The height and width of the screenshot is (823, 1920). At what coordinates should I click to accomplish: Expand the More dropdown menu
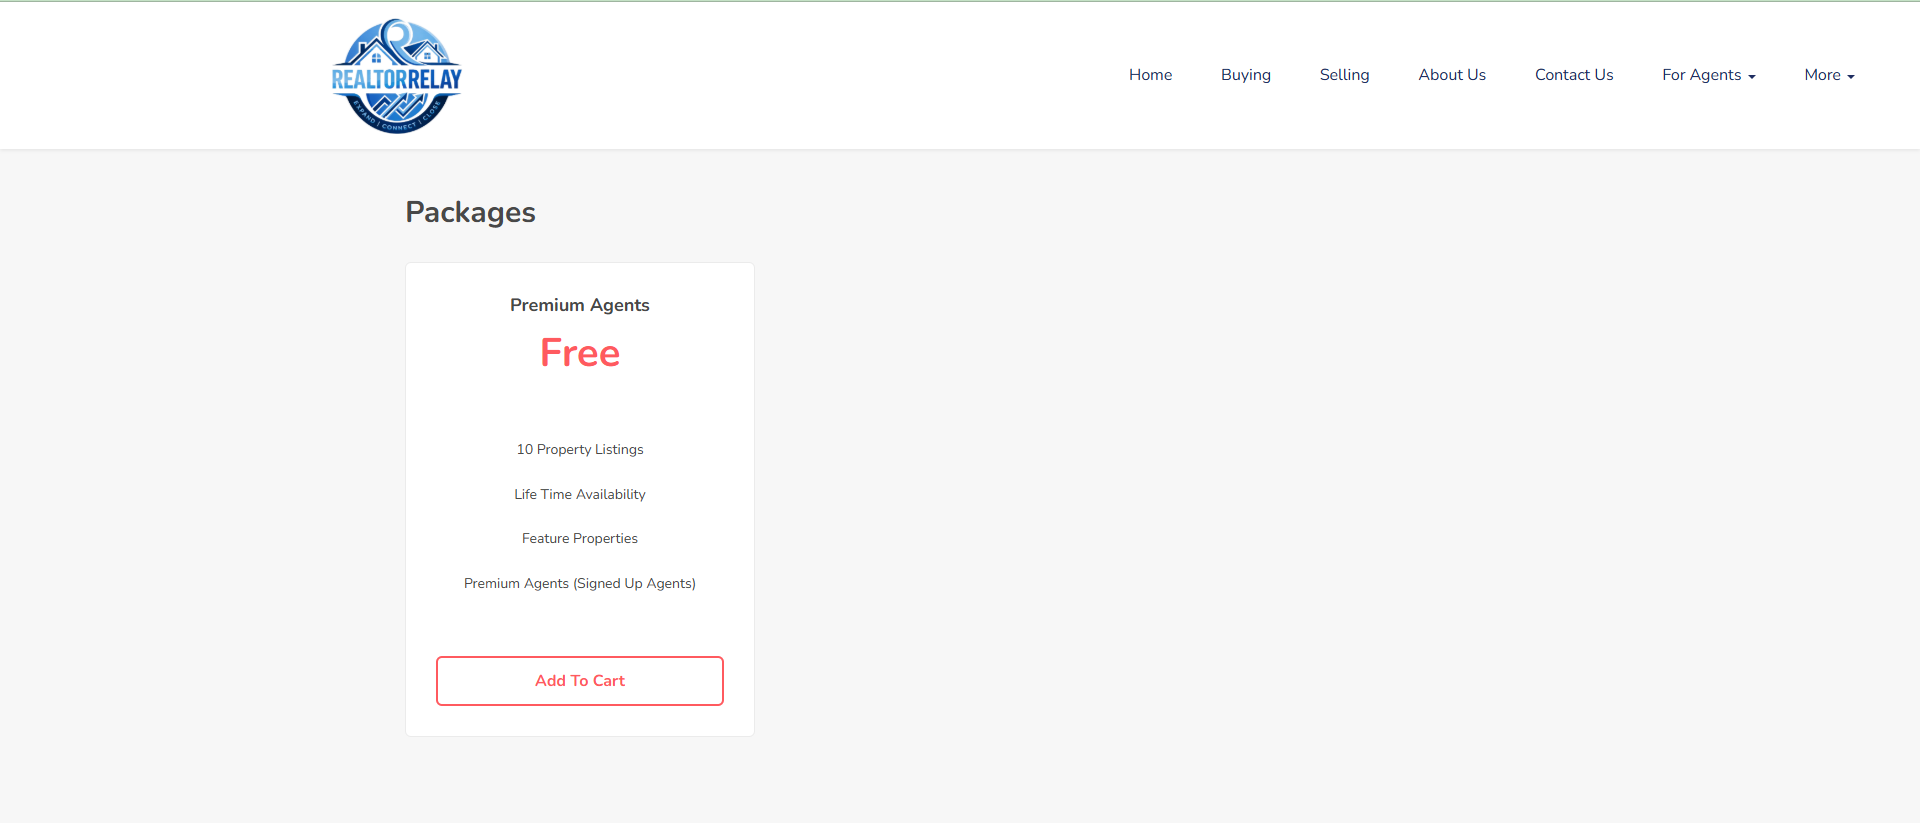pyautogui.click(x=1829, y=75)
